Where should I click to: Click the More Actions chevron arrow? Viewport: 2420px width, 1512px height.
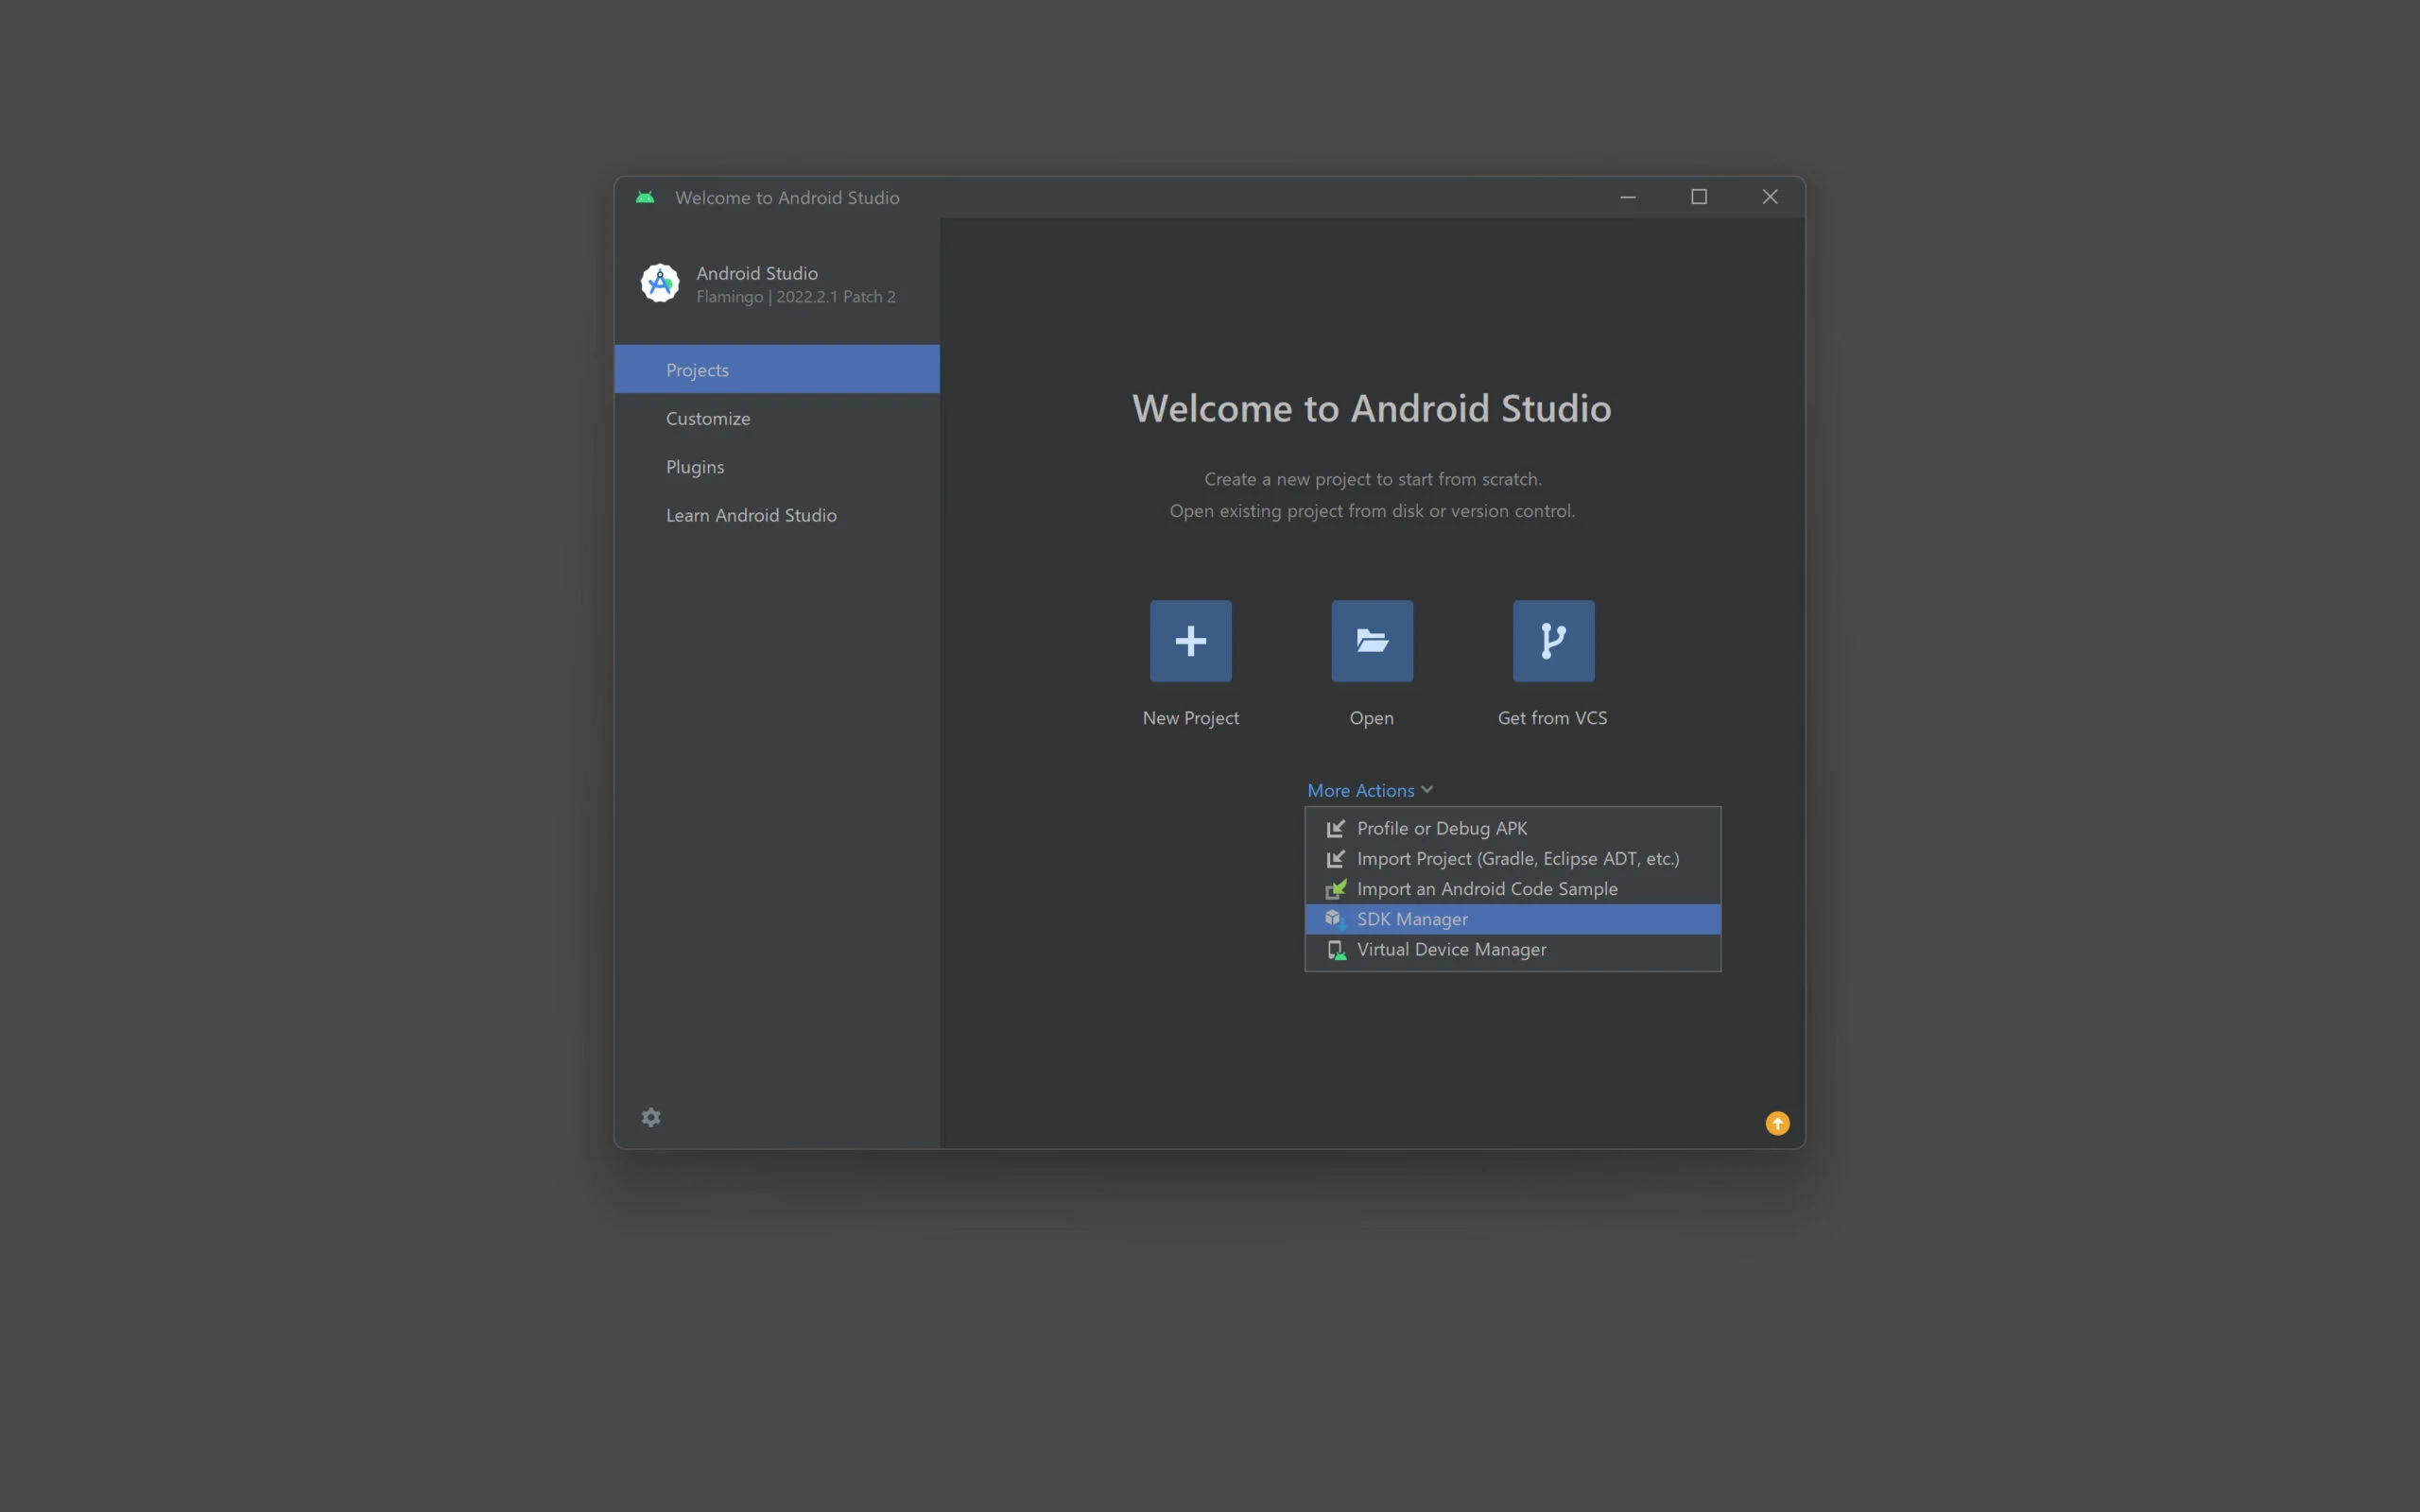point(1427,790)
